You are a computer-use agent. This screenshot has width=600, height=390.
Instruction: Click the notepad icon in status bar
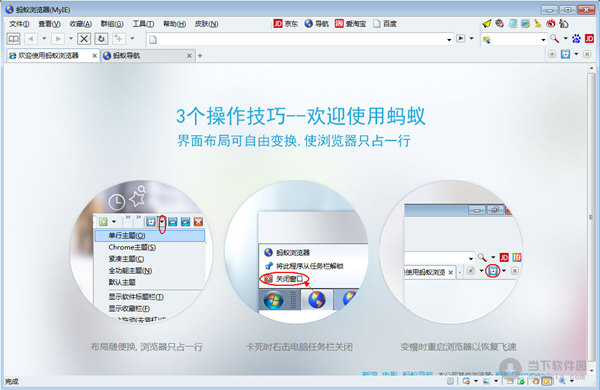pos(451,381)
